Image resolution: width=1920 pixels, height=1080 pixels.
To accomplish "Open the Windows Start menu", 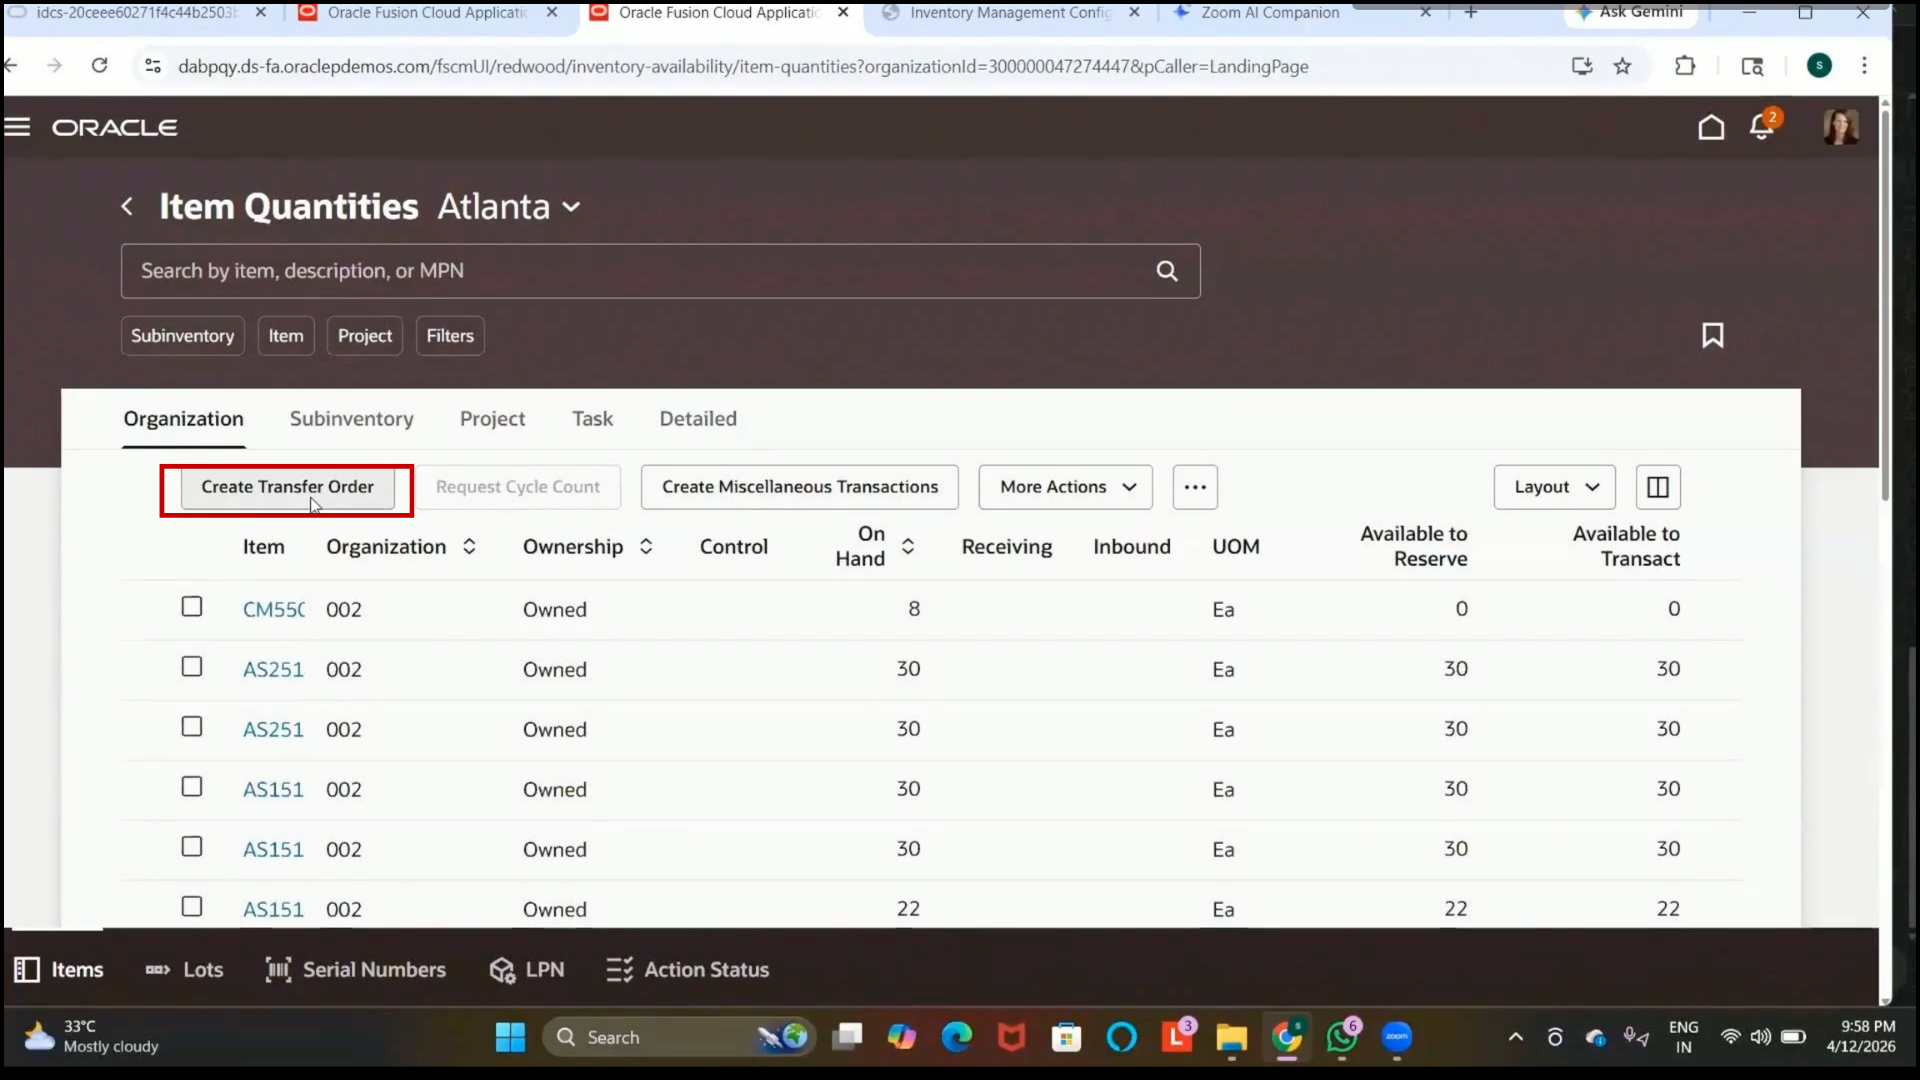I will coord(510,1037).
